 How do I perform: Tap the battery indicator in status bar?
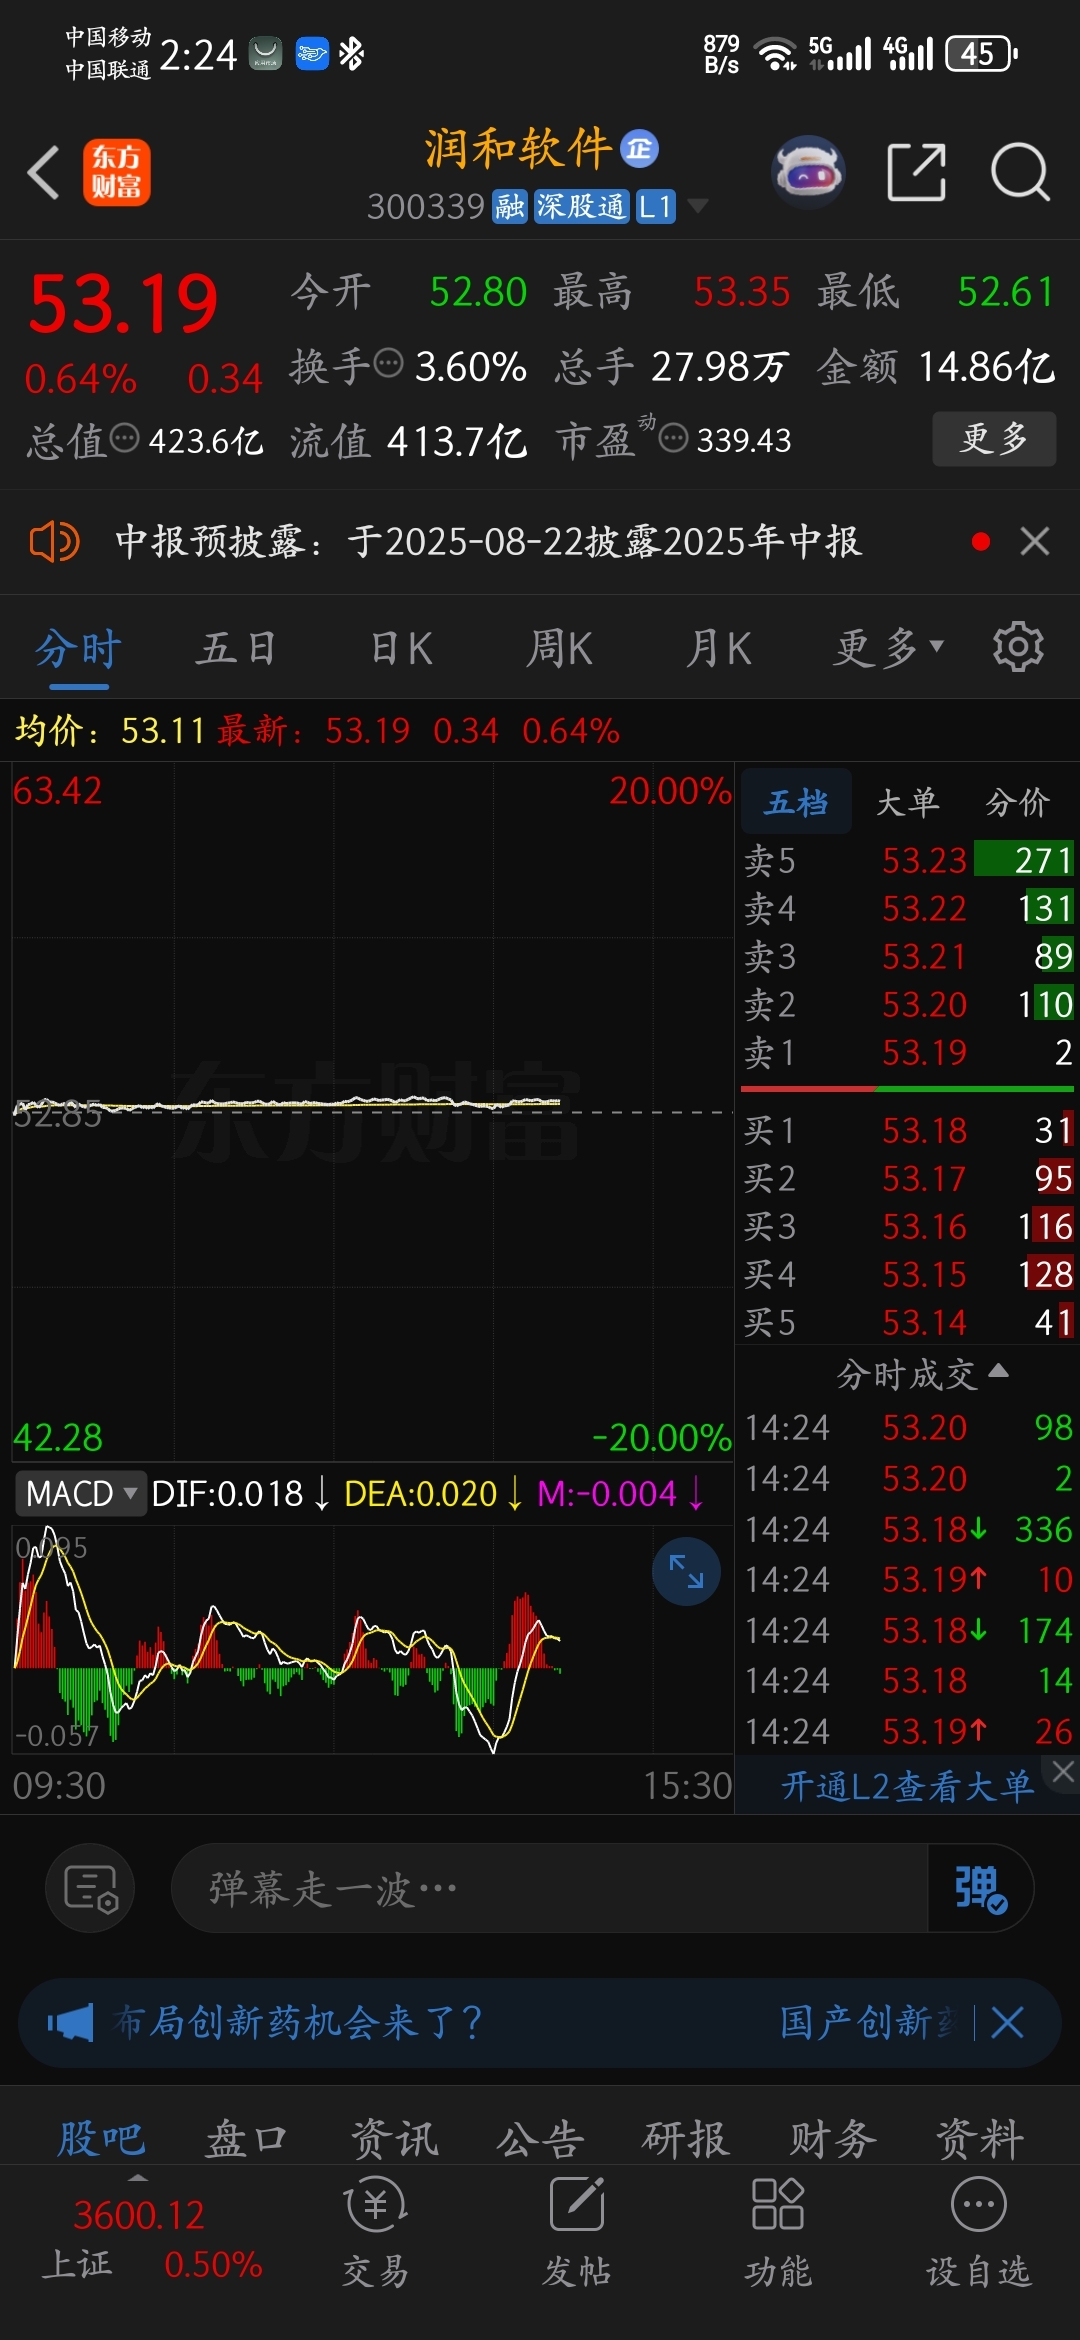click(982, 53)
